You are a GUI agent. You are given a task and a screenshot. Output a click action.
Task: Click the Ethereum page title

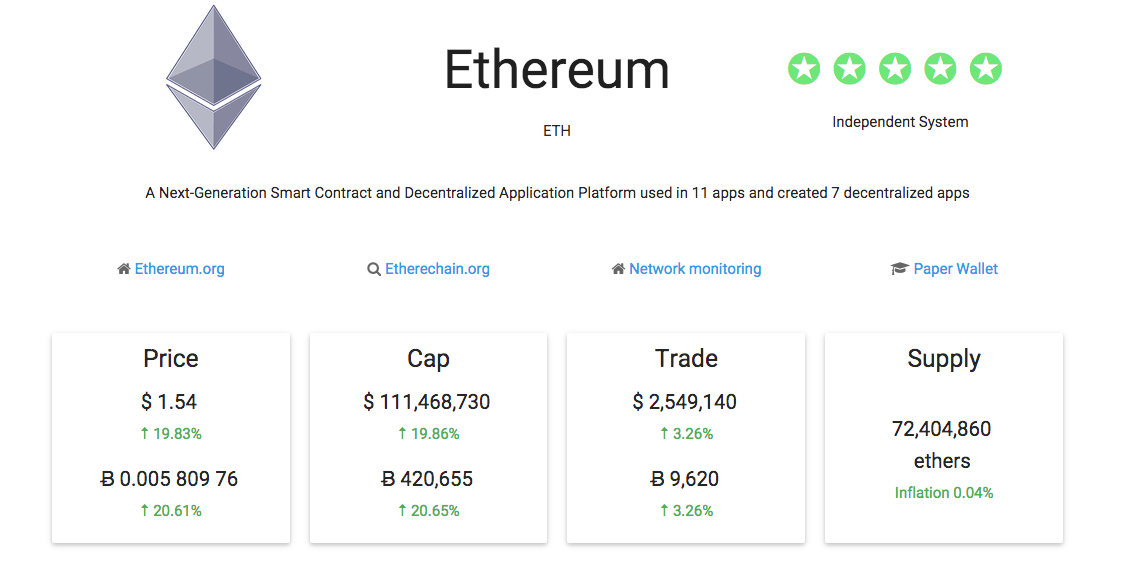coord(557,70)
